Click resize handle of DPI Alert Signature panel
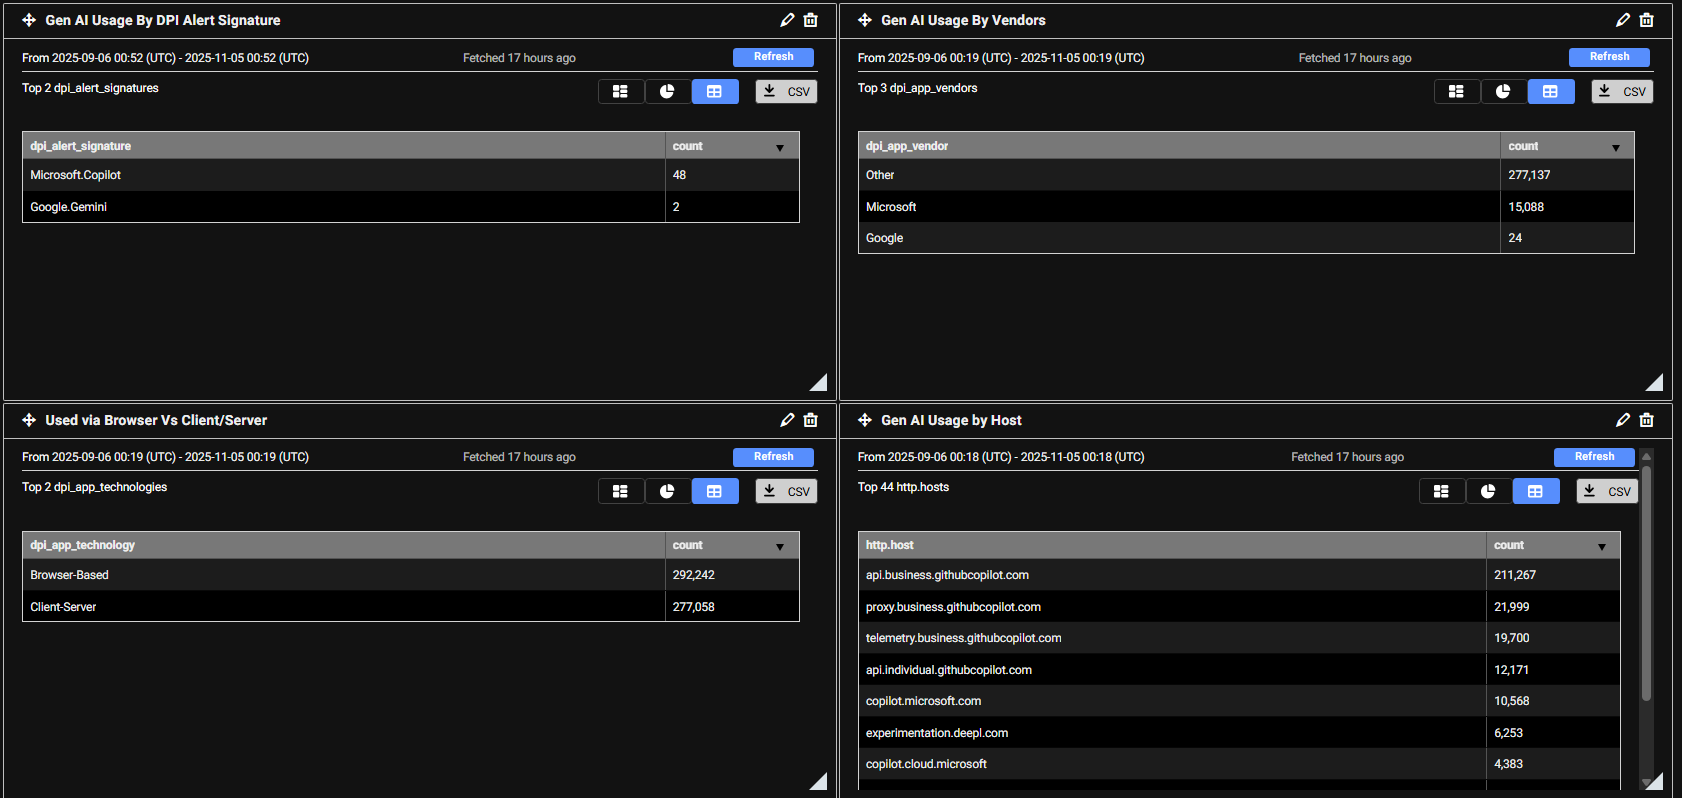The width and height of the screenshot is (1682, 798). pyautogui.click(x=819, y=382)
